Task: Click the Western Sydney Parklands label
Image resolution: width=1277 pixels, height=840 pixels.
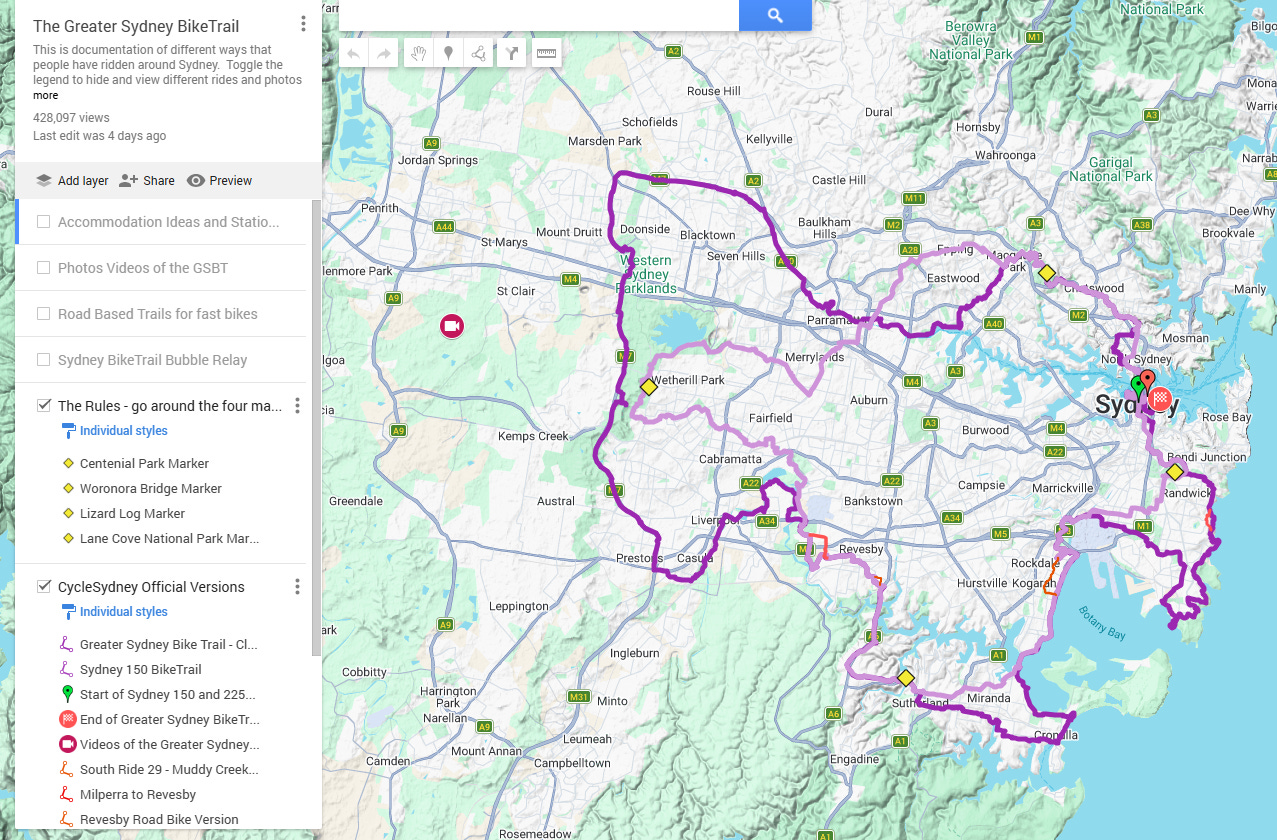Action: [646, 275]
